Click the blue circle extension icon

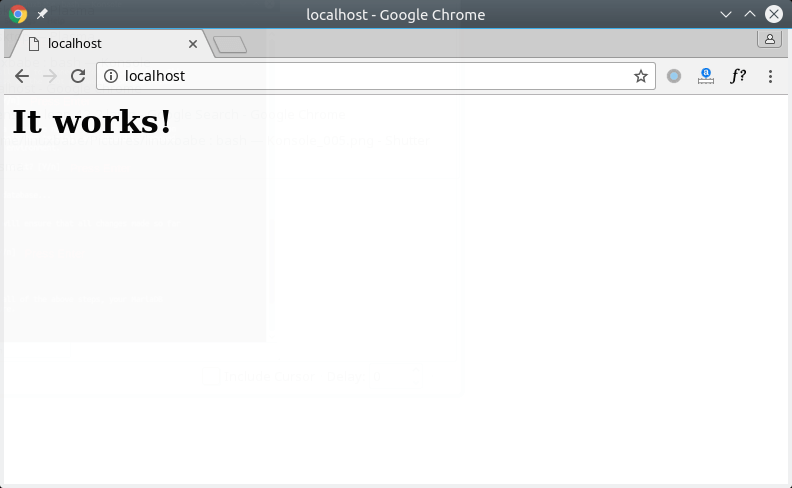tap(674, 76)
